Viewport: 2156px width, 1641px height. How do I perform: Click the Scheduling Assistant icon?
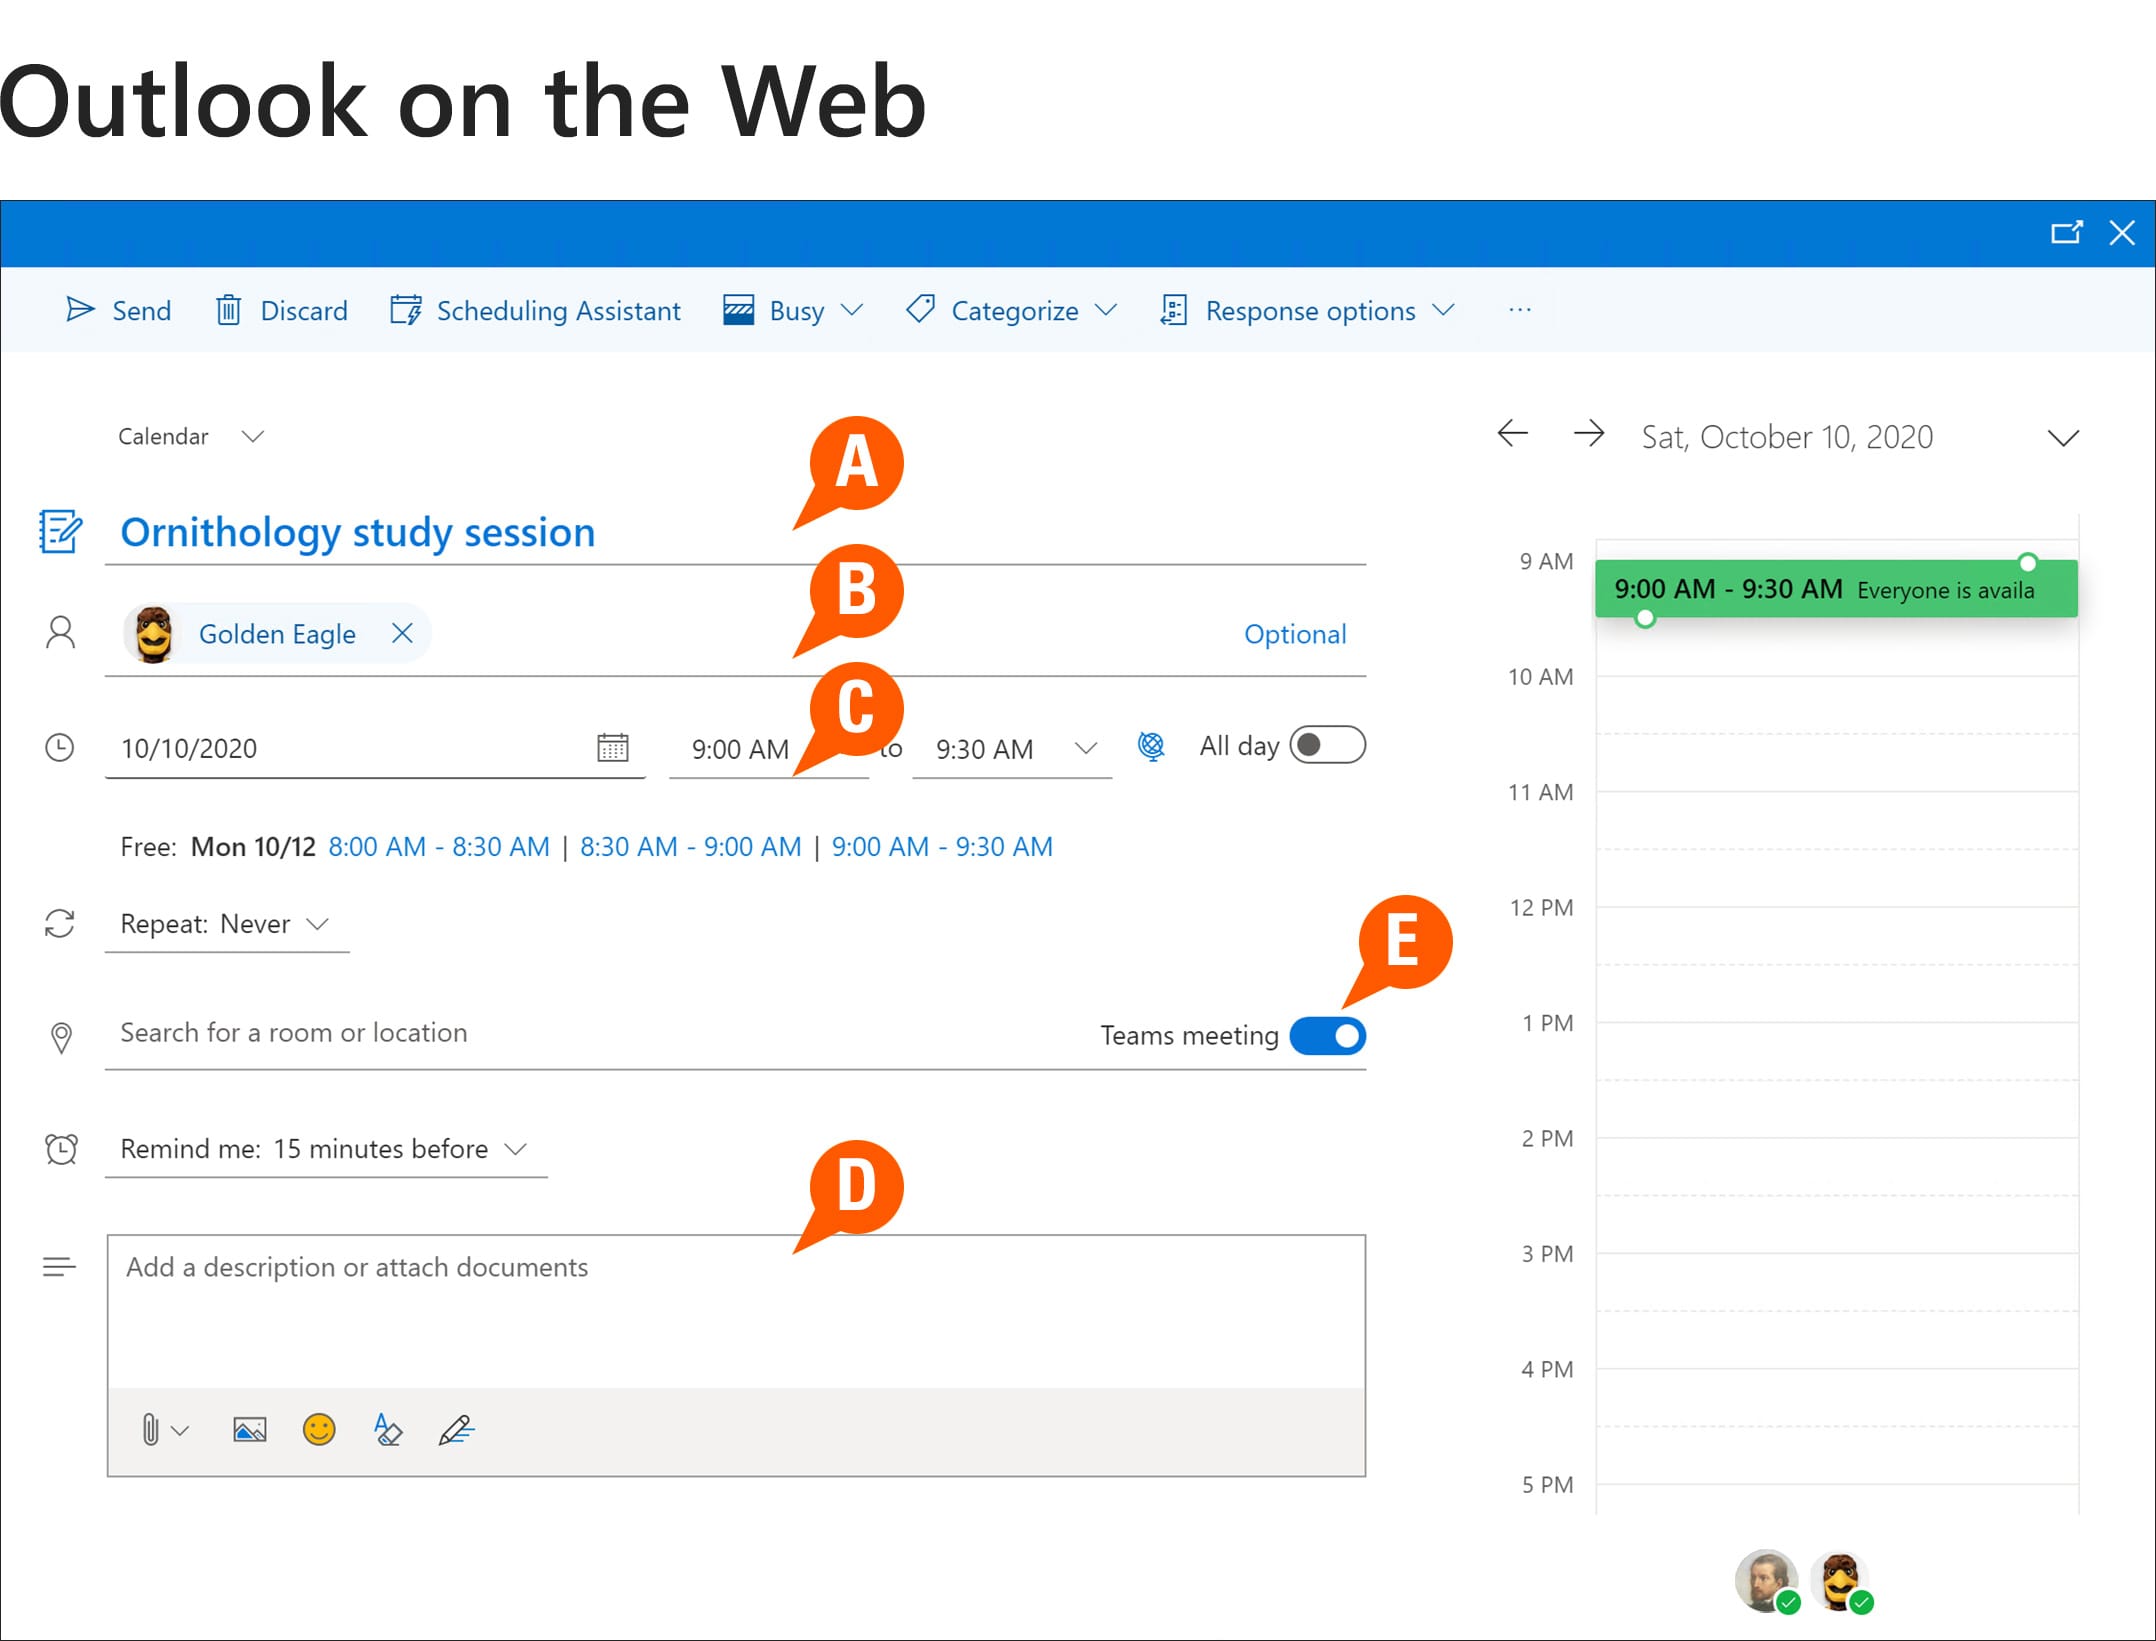click(407, 310)
